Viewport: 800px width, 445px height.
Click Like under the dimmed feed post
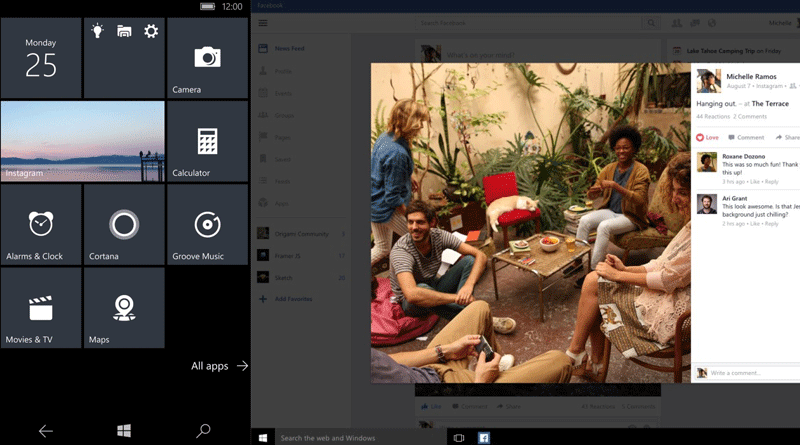click(431, 407)
